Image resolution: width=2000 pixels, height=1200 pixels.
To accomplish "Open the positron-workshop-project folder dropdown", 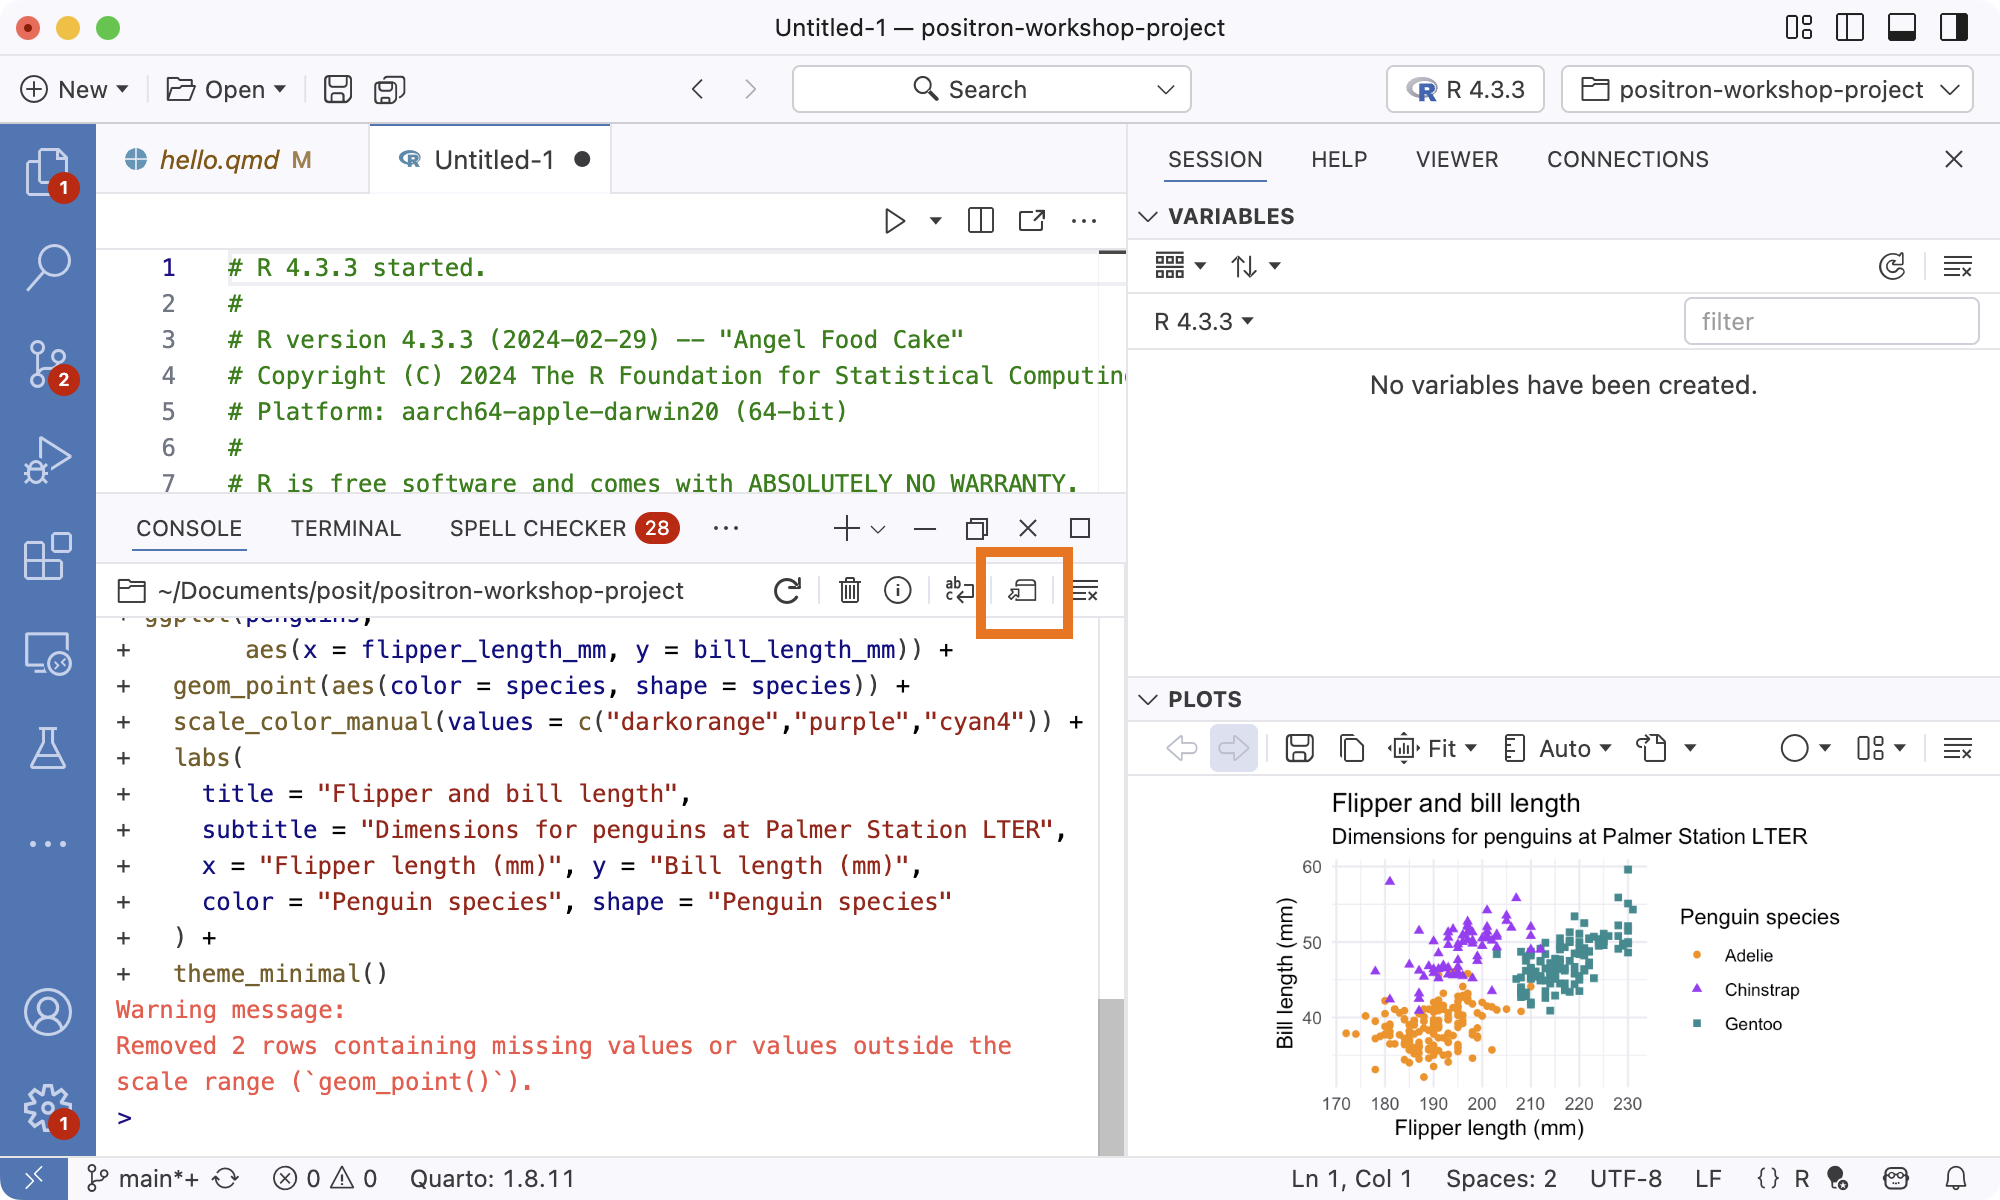I will click(1768, 89).
